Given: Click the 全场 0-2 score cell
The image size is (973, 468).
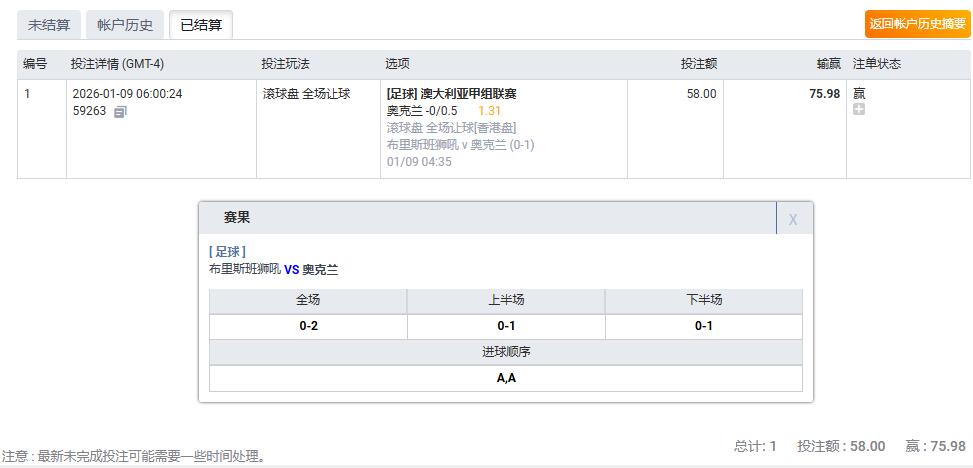Looking at the screenshot, I should pos(308,326).
